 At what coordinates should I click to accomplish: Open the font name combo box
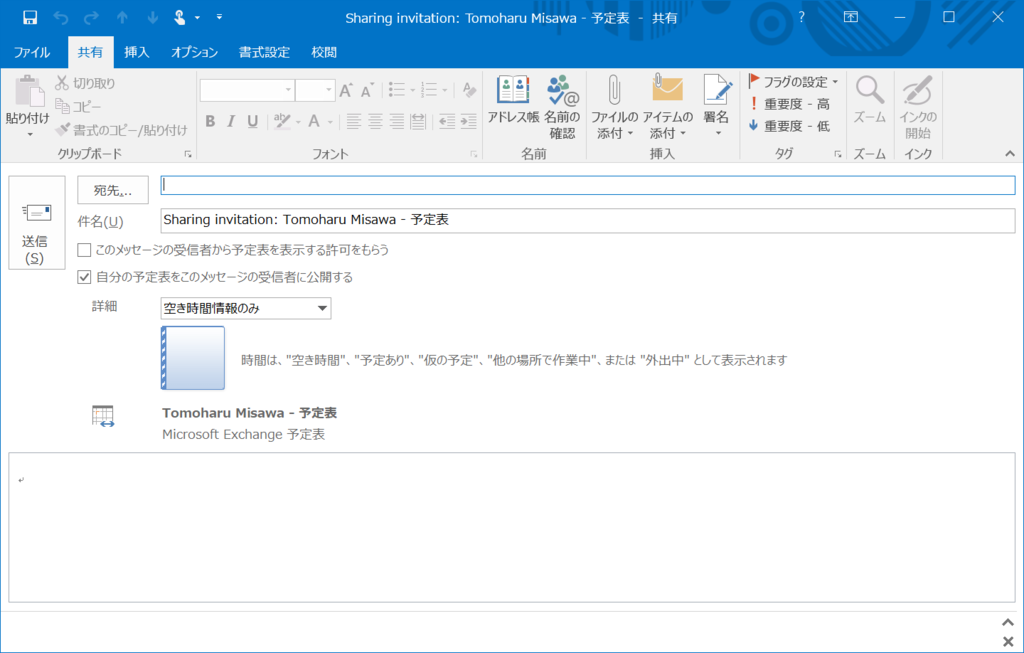[x=248, y=90]
